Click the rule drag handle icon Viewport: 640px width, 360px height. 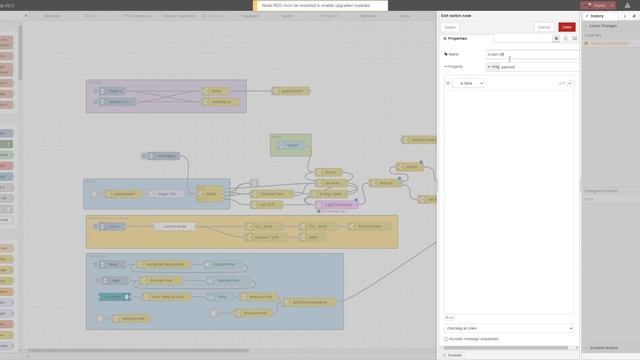coord(448,83)
